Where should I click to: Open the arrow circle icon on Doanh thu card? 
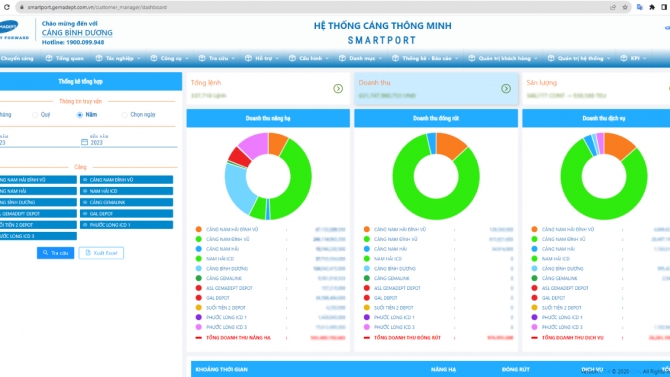[x=506, y=88]
